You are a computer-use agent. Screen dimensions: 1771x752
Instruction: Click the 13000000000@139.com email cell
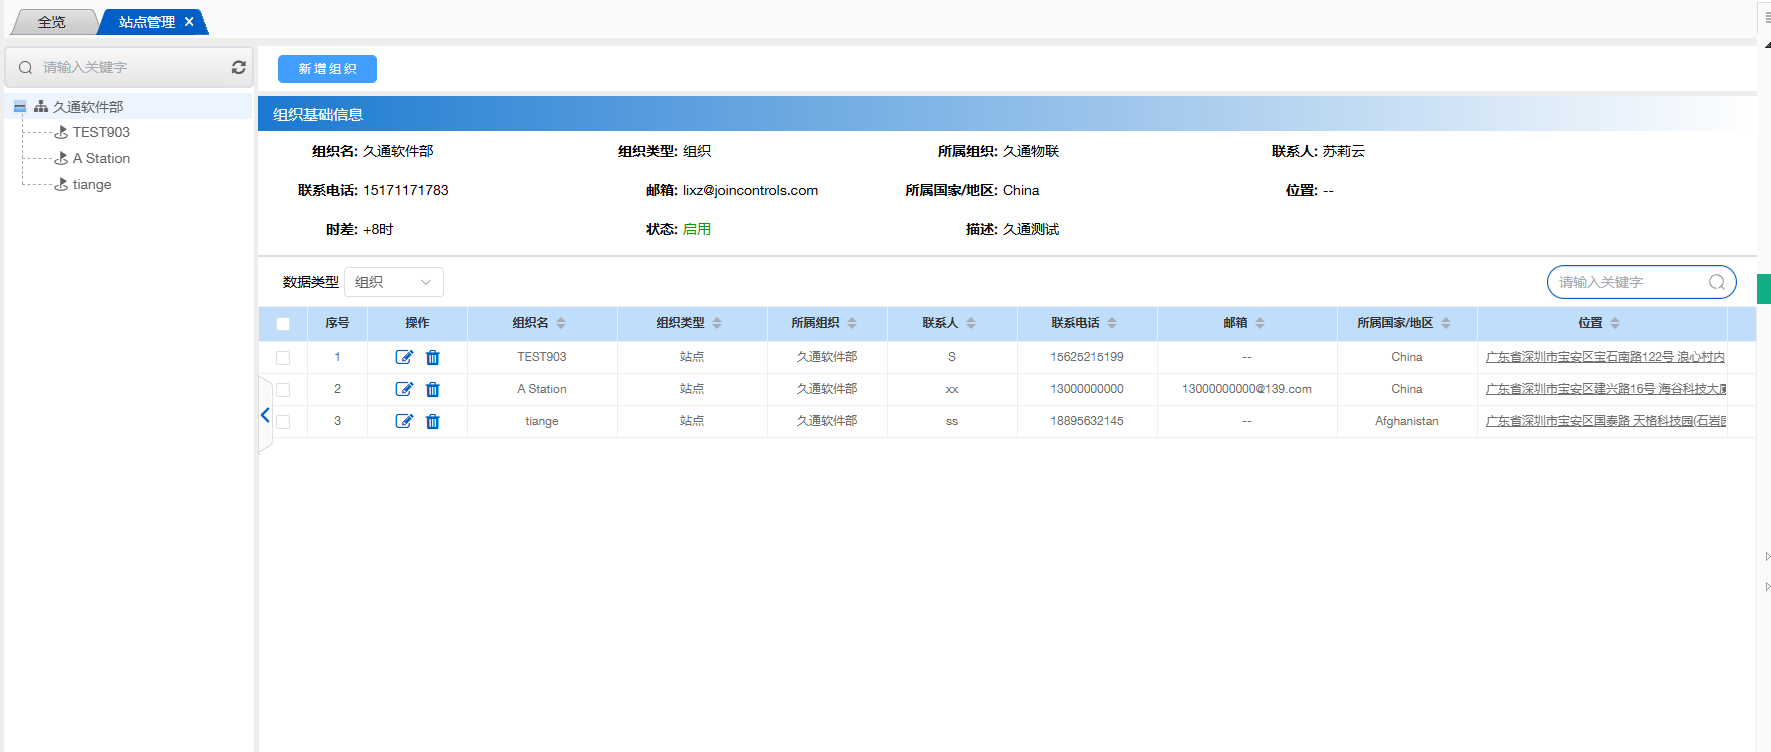1247,389
